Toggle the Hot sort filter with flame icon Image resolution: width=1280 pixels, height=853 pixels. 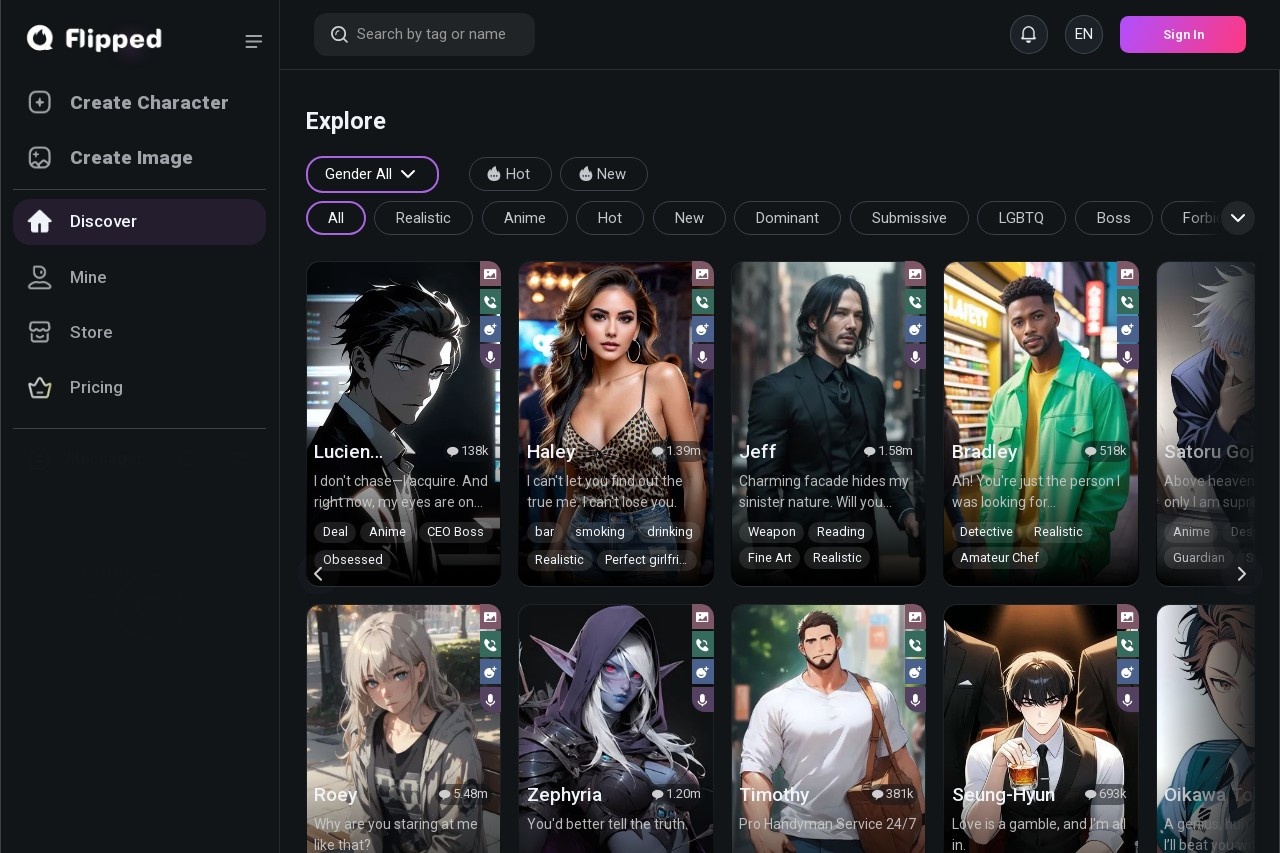pyautogui.click(x=510, y=174)
